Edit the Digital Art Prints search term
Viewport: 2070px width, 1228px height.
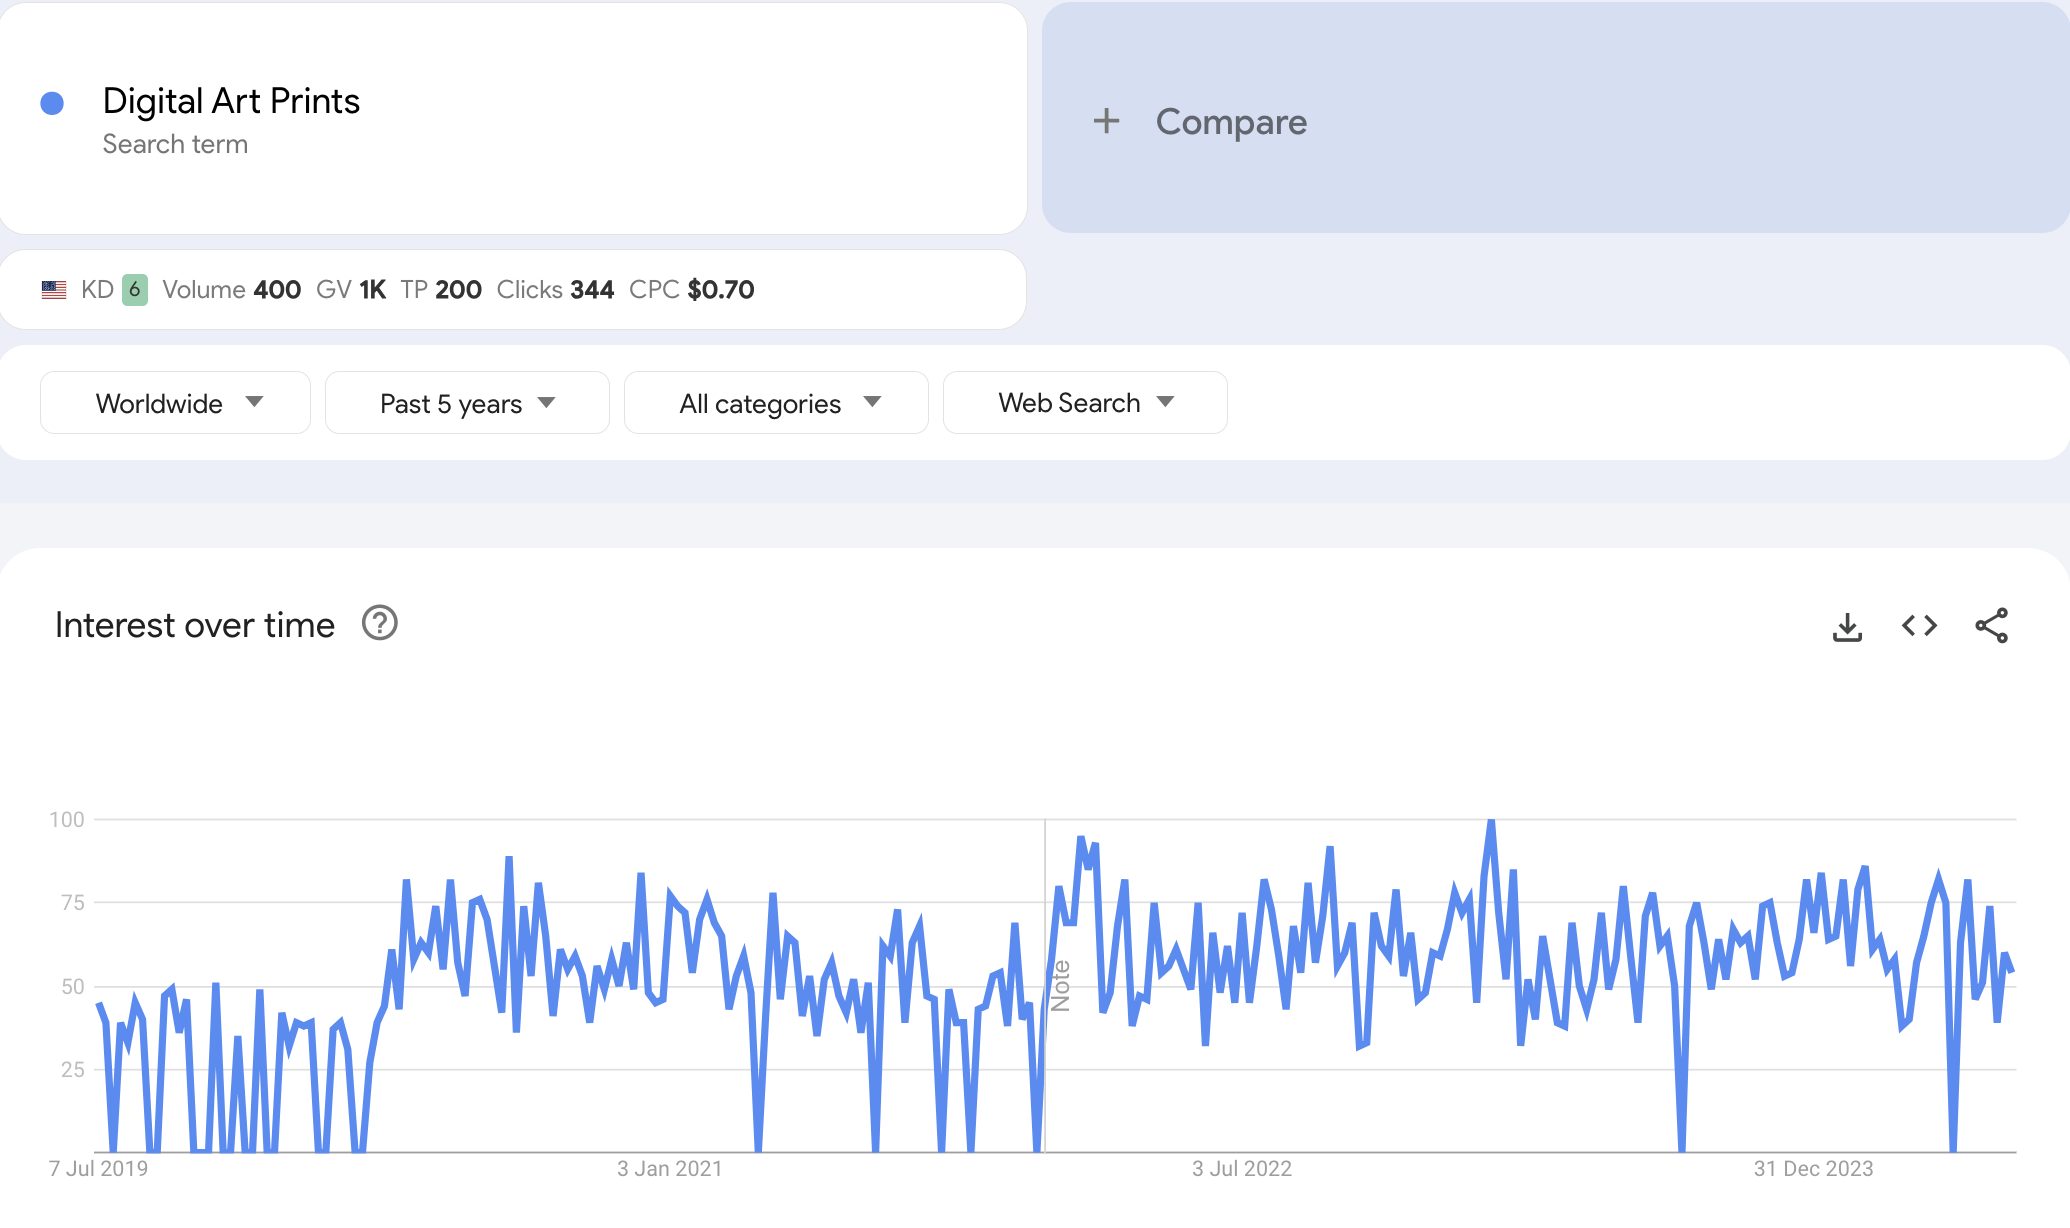pyautogui.click(x=231, y=101)
